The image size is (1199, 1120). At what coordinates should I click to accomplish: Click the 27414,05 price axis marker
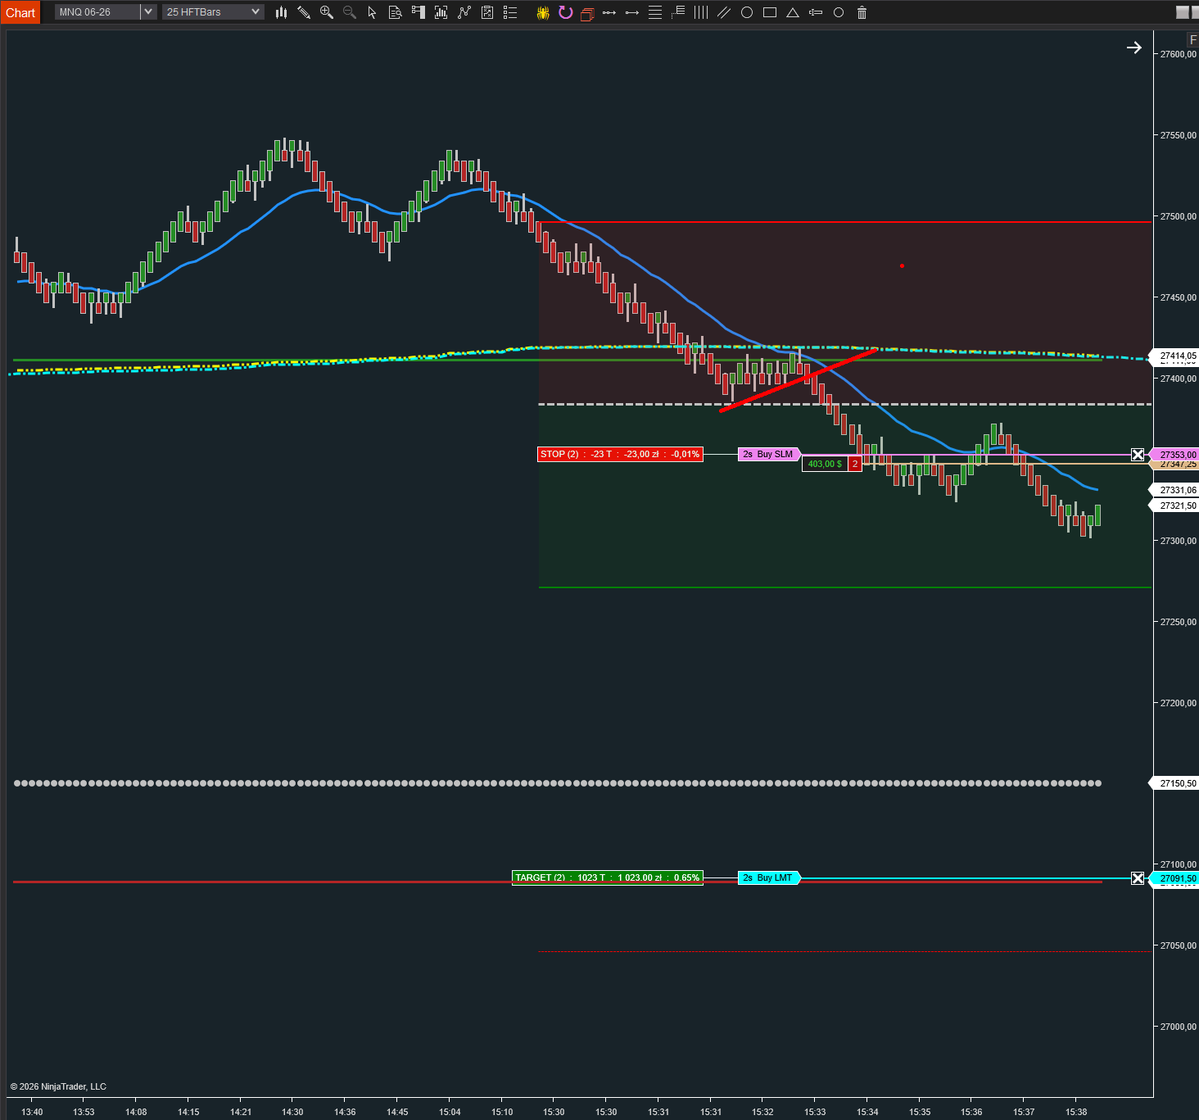(x=1176, y=356)
